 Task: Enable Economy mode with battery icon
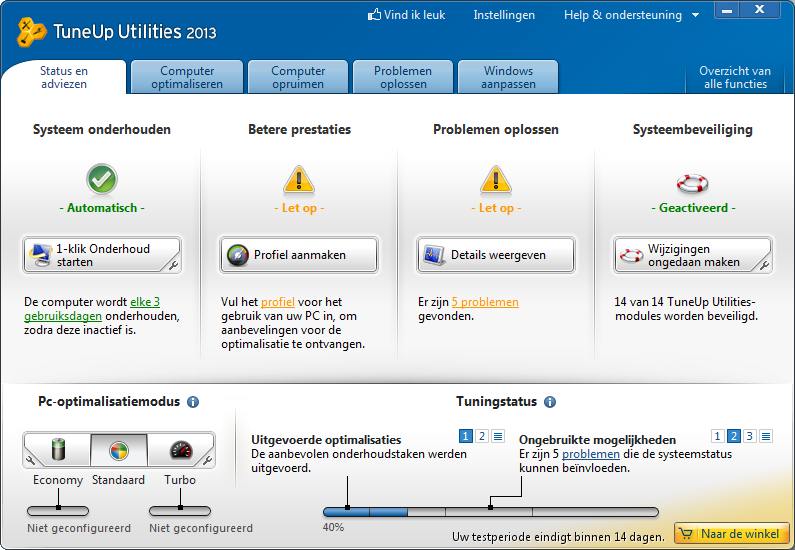click(x=57, y=450)
